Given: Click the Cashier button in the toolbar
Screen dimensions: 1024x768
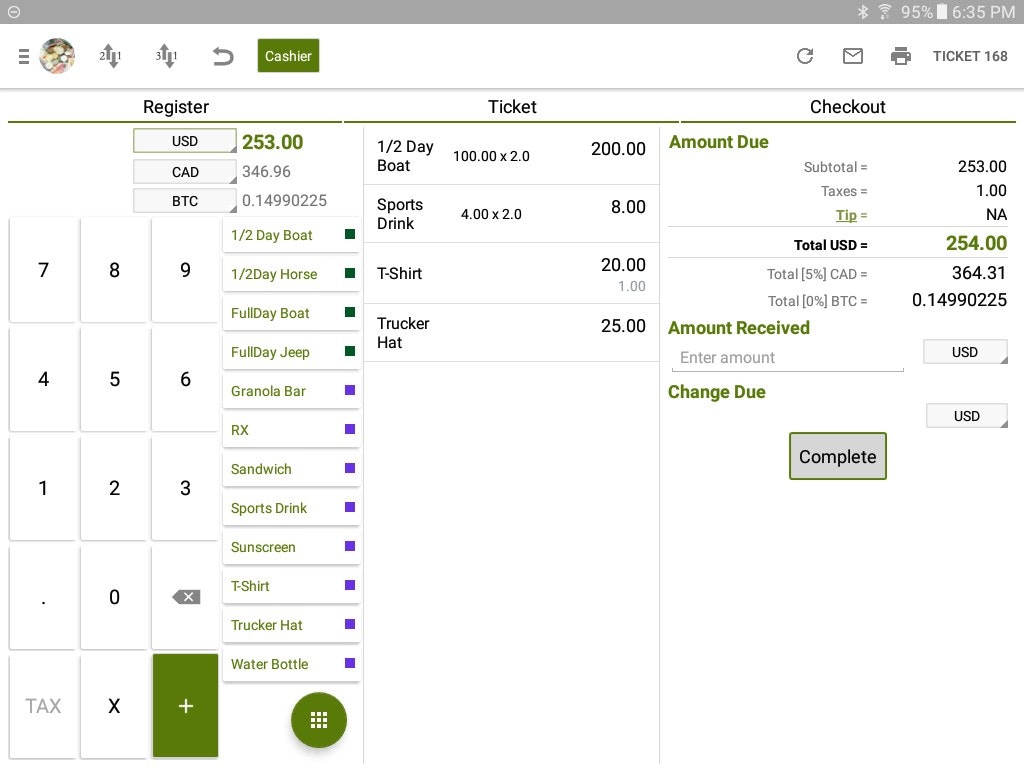Looking at the screenshot, I should (x=288, y=56).
